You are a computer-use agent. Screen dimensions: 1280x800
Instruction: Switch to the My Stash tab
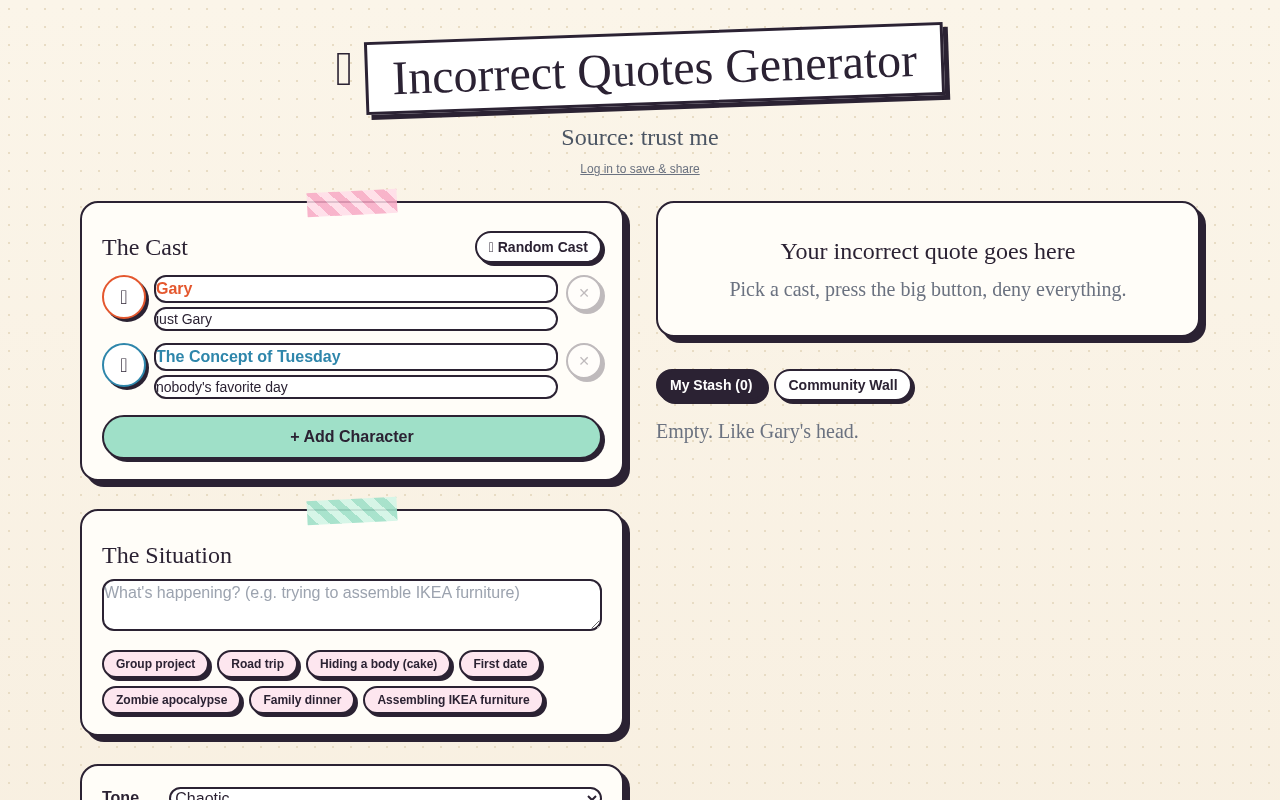coord(711,385)
